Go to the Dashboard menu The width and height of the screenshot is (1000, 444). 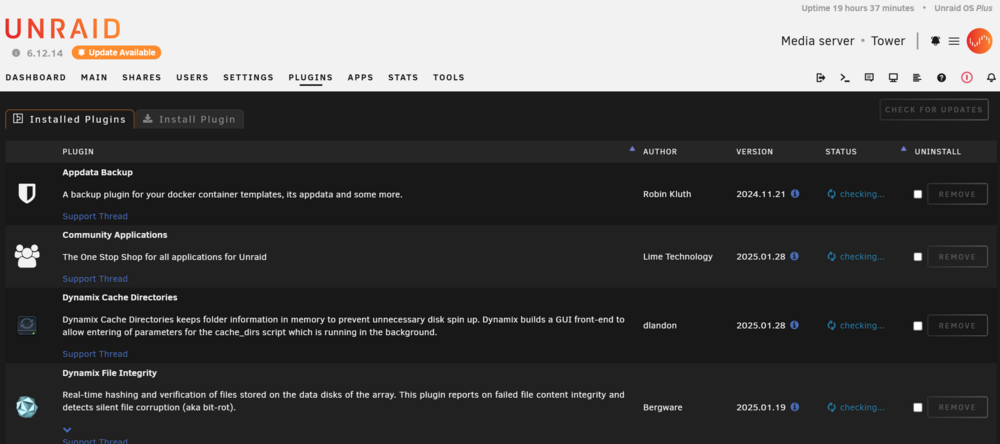coord(36,78)
